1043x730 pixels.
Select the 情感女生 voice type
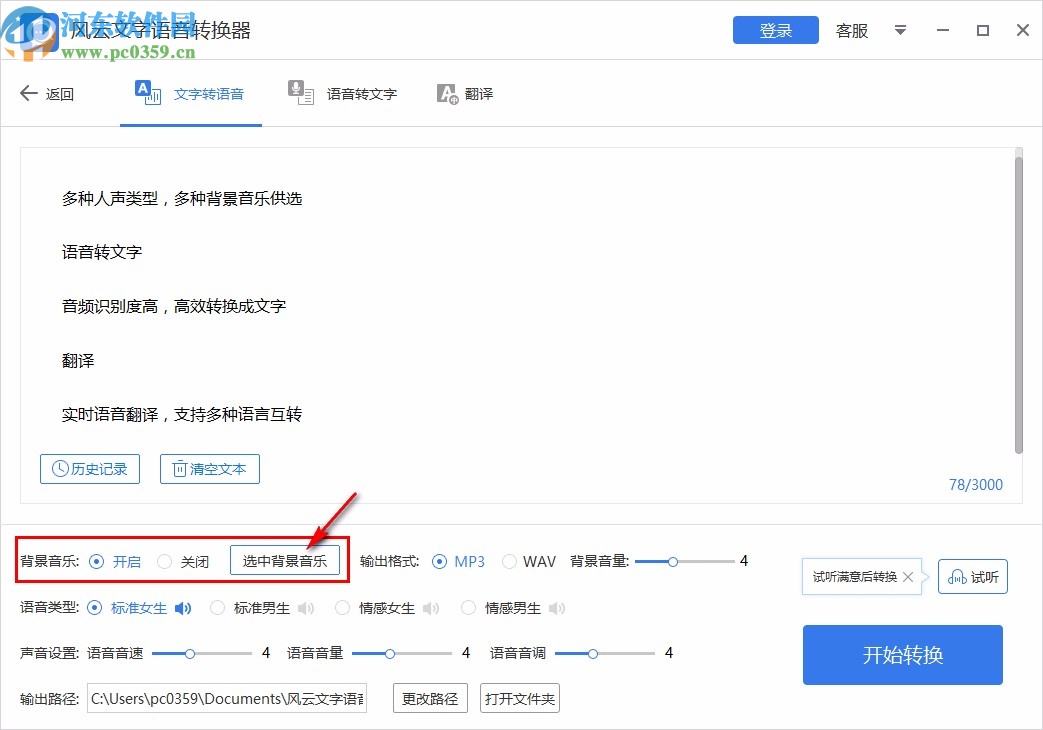pos(342,607)
